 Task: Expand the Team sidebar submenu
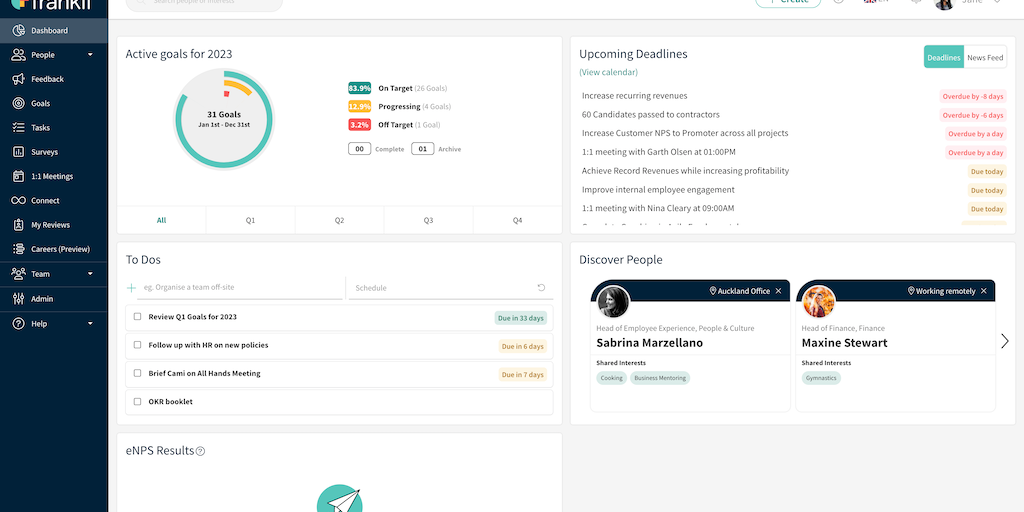click(90, 274)
